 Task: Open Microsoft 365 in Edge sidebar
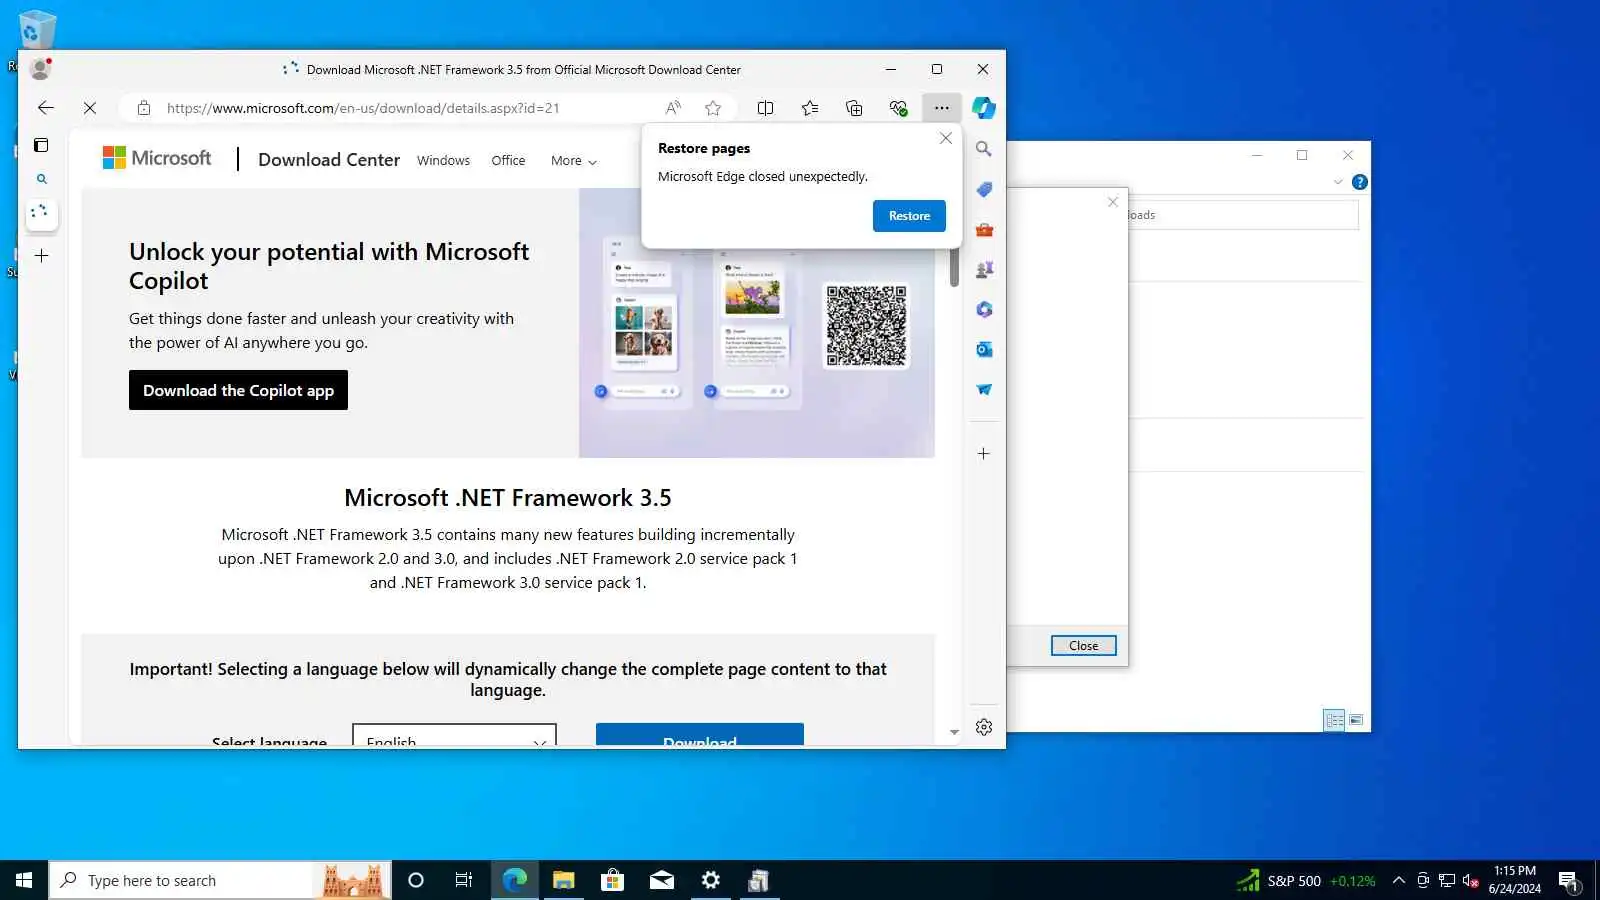click(984, 309)
